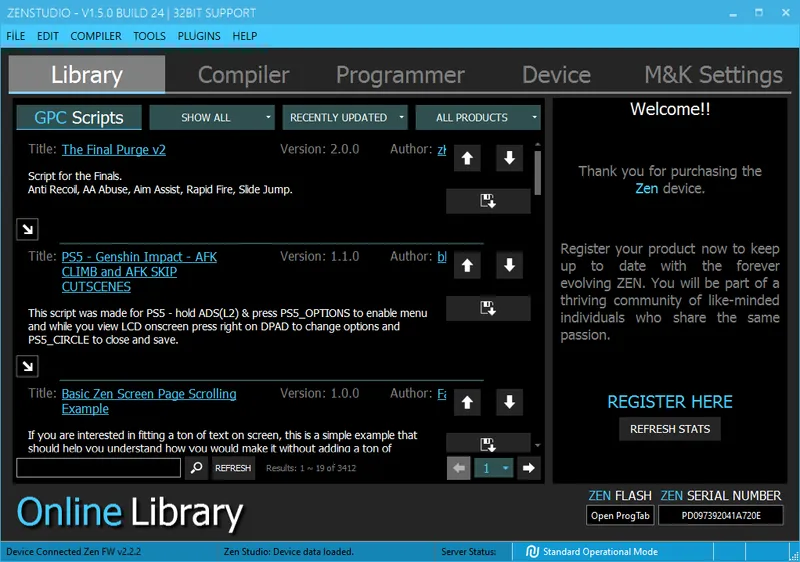Expand the RECENTLY UPDATED sort dropdown

pos(345,118)
